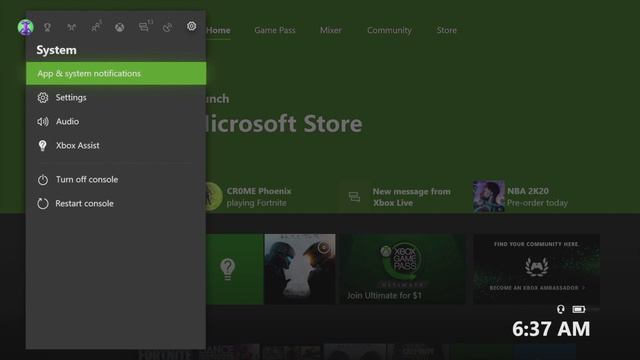Open Audio options
Screen dimensions: 640x360
tap(116, 122)
